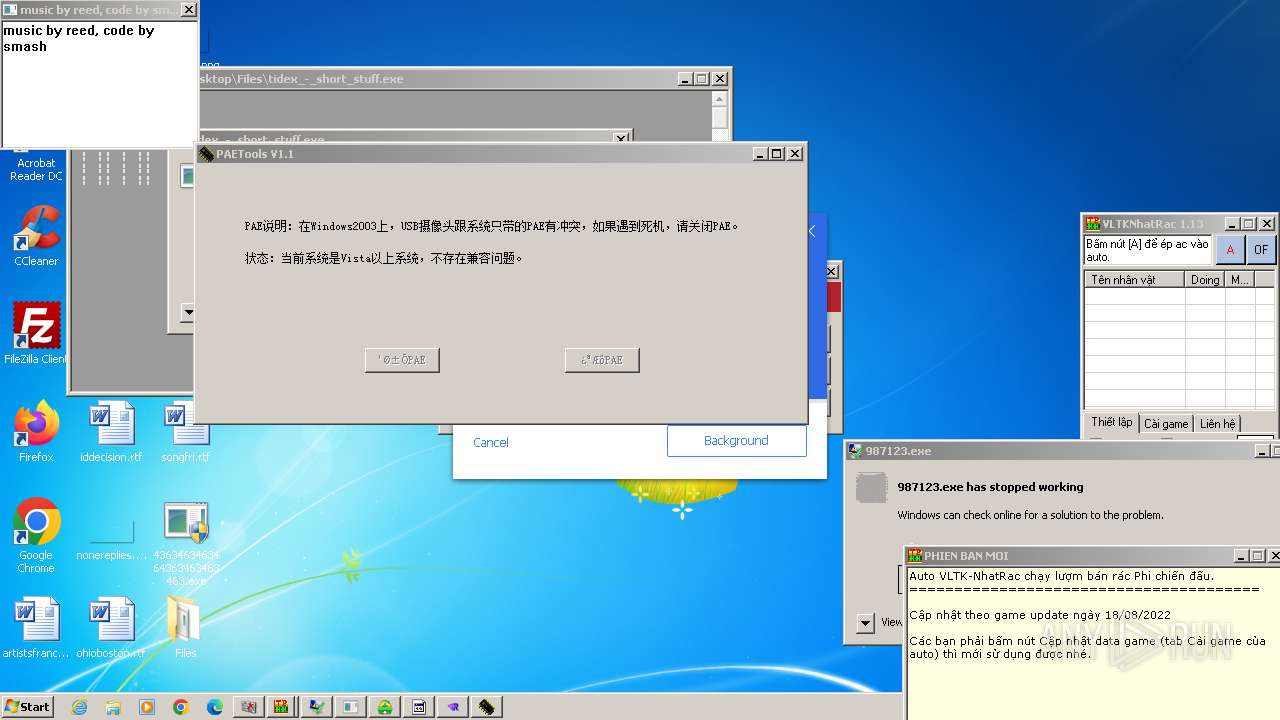Open Internet Explorer from the taskbar
Screen dimensions: 1280x720
tap(79, 707)
